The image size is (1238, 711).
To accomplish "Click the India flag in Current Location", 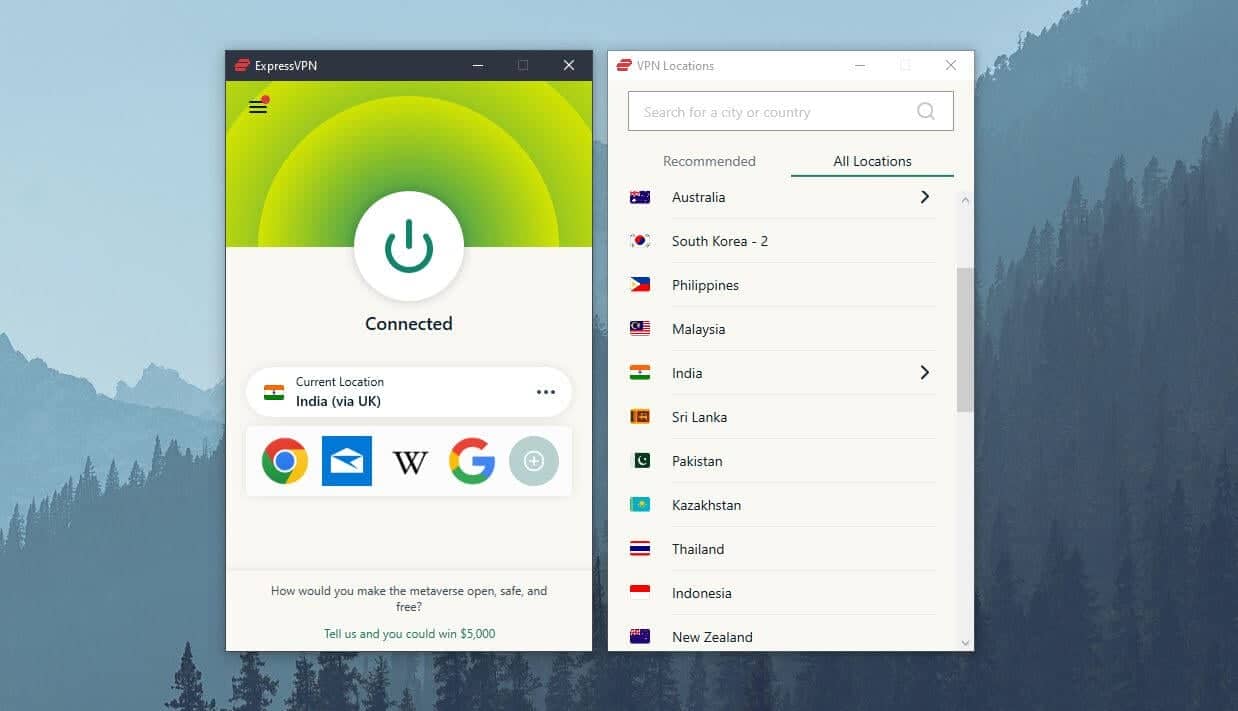I will pos(274,392).
